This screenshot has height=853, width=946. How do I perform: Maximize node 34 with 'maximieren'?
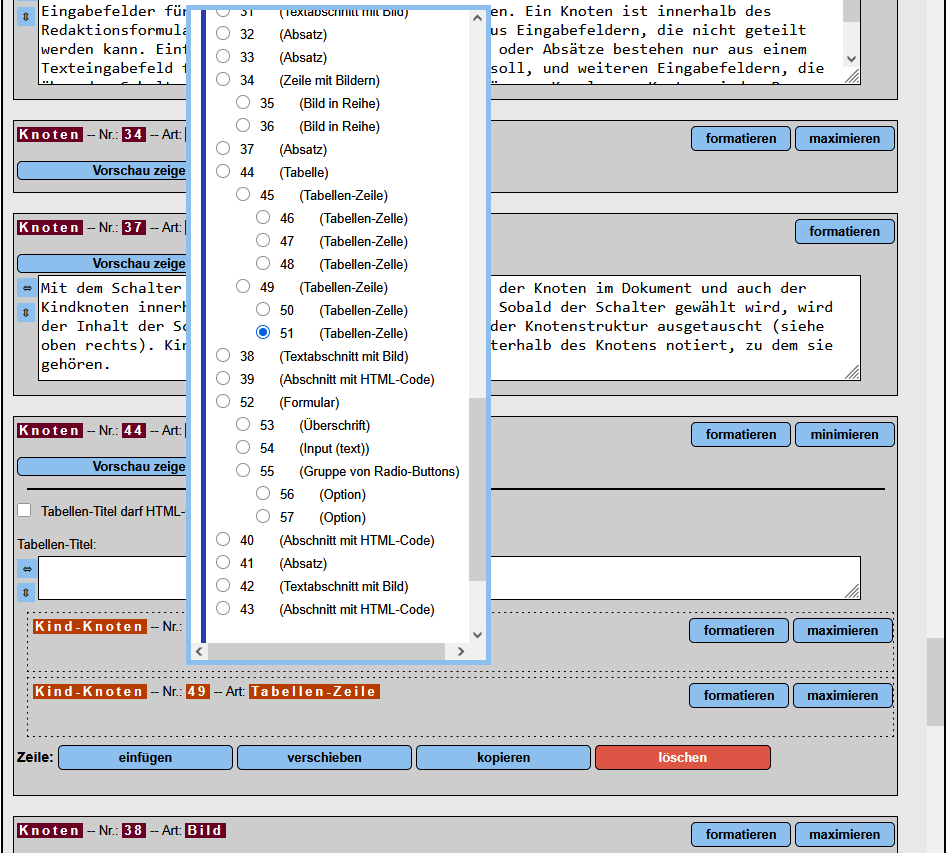[x=844, y=138]
